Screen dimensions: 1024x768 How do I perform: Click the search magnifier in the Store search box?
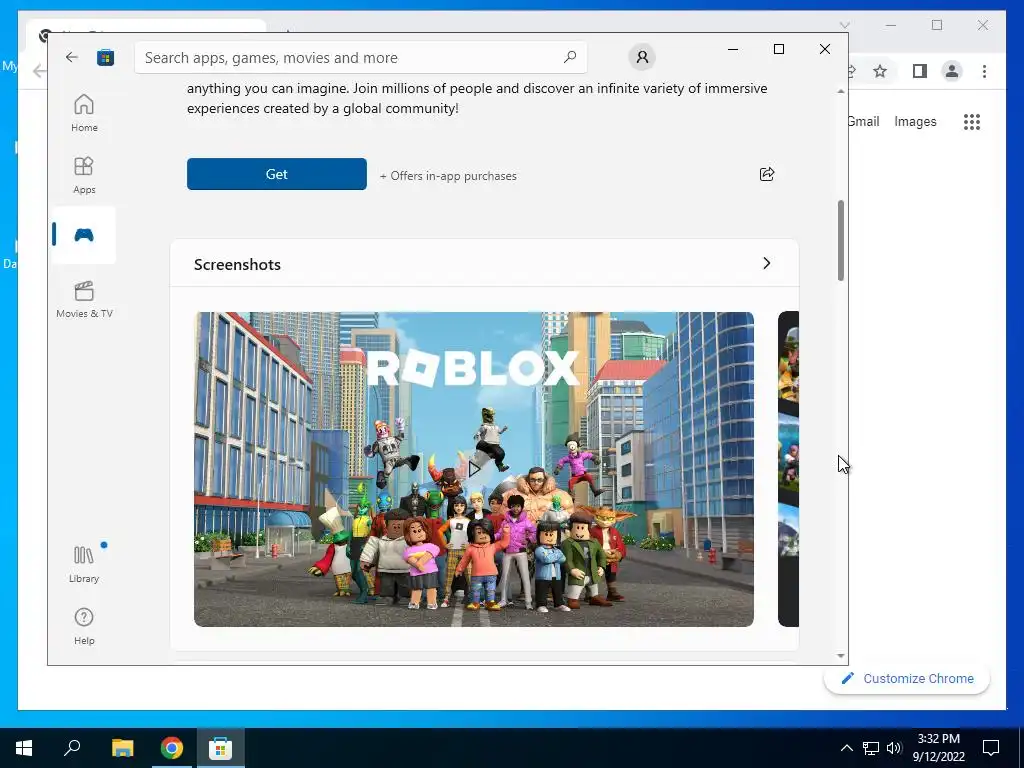(569, 57)
